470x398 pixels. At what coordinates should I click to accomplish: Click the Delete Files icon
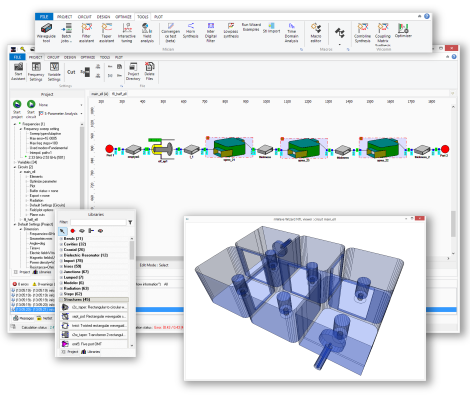(x=149, y=71)
